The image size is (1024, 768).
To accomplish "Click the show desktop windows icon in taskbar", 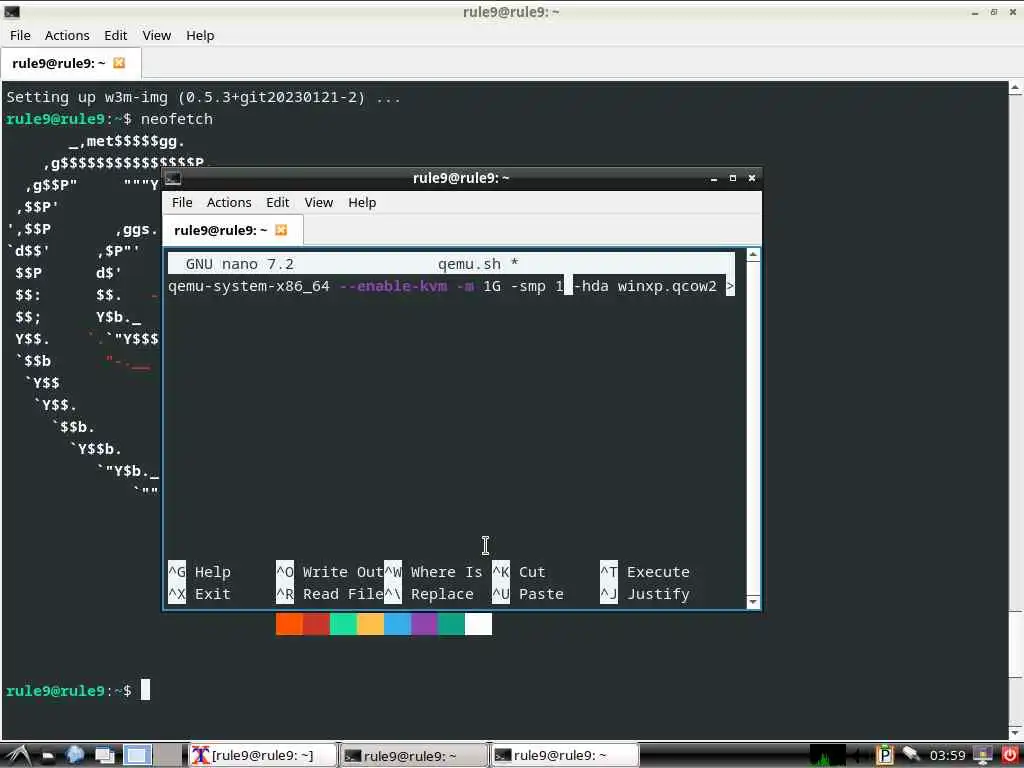I will click(x=104, y=756).
